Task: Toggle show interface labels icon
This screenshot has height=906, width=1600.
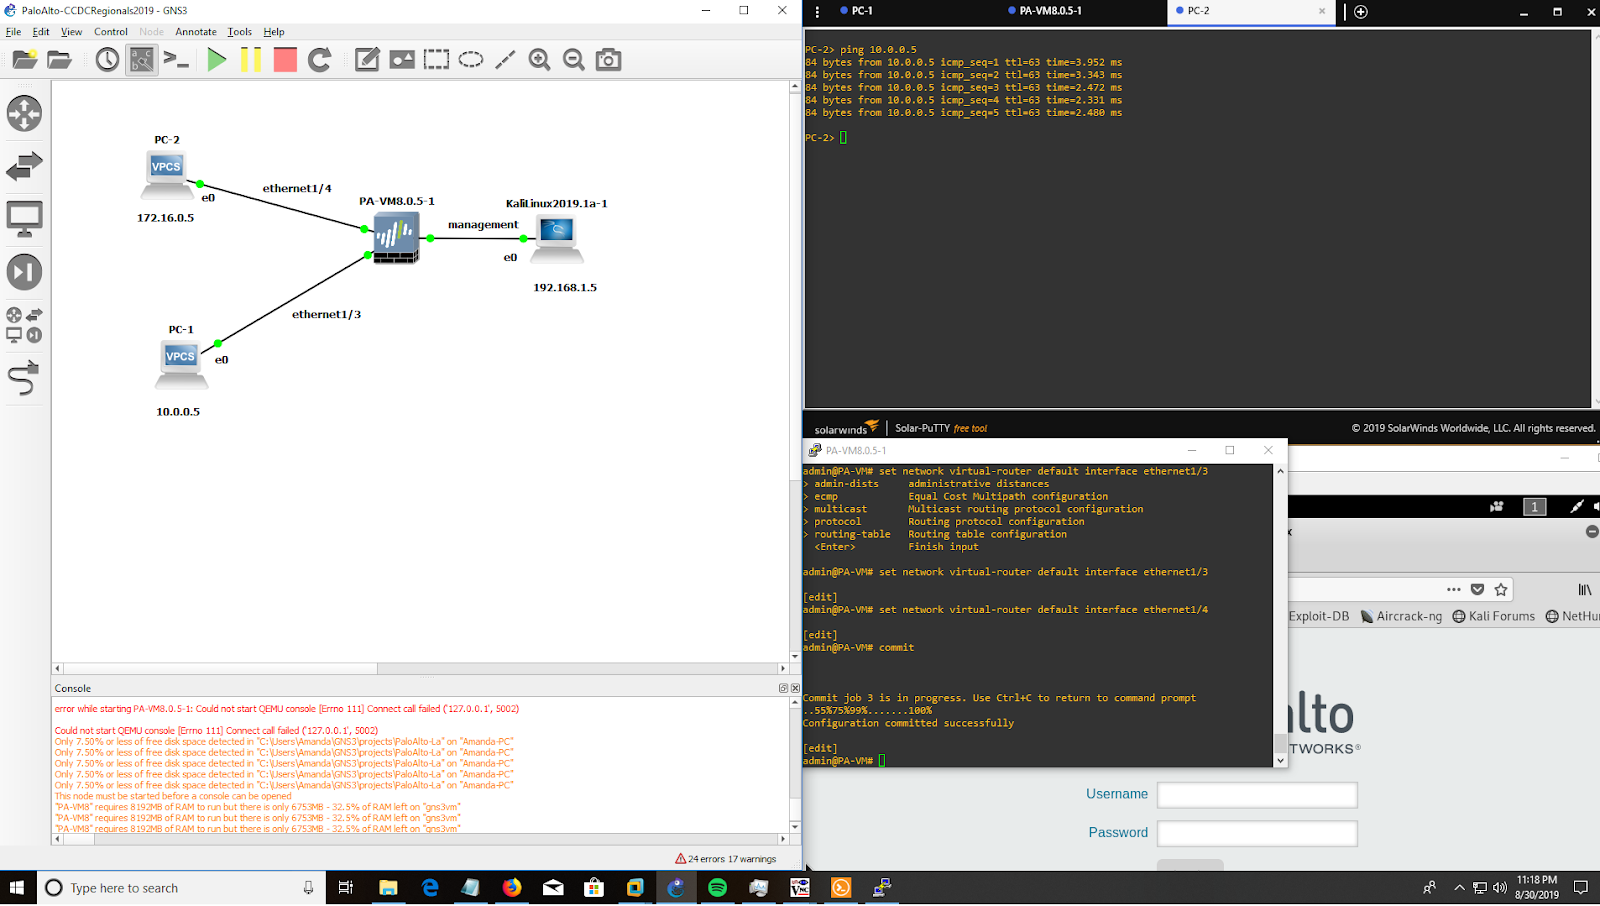Action: click(142, 60)
